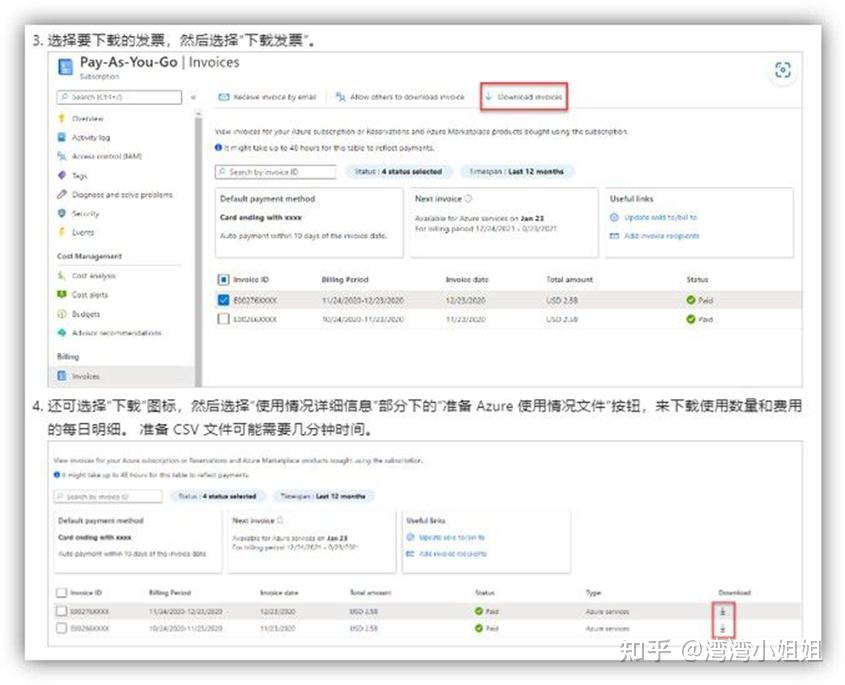The height and width of the screenshot is (685, 845).
Task: Check the checkbox for invoice E002X6XXXX
Action: (224, 320)
